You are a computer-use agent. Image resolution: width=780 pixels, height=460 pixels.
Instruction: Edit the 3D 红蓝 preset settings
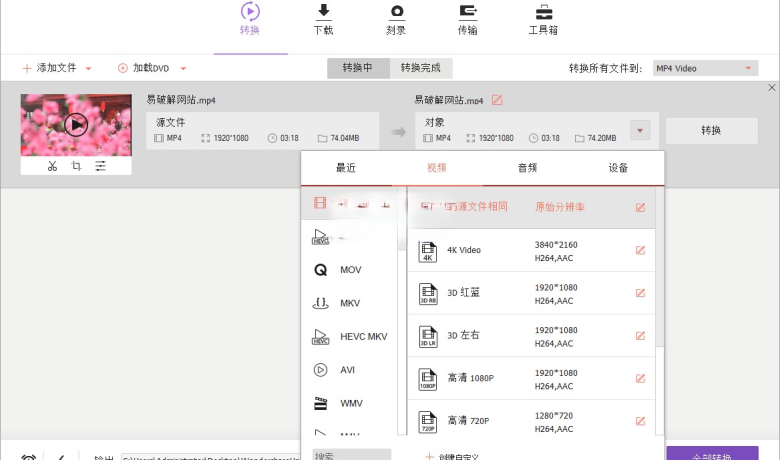(x=640, y=293)
